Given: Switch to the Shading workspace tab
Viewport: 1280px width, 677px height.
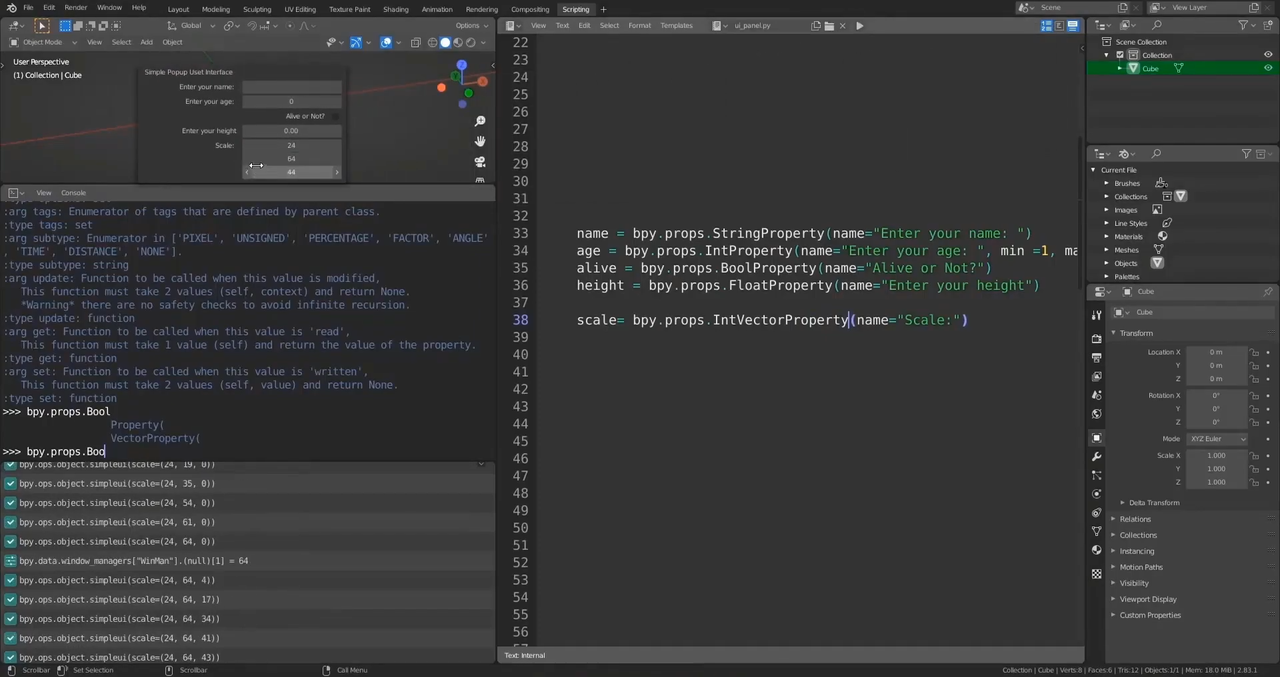Looking at the screenshot, I should click(396, 9).
